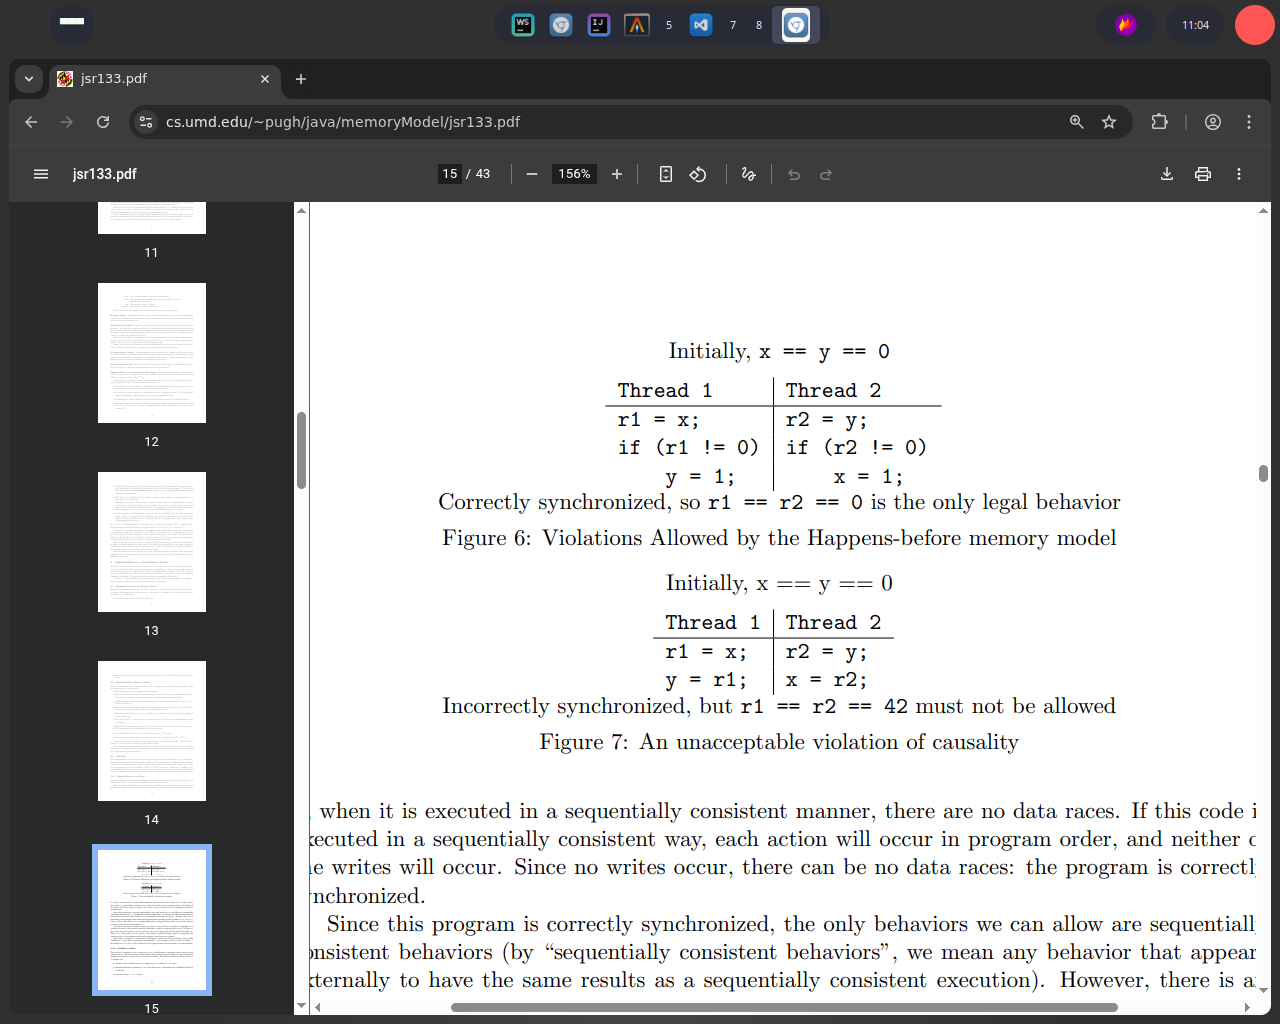Click the address bar URL
The height and width of the screenshot is (1024, 1280).
click(343, 122)
